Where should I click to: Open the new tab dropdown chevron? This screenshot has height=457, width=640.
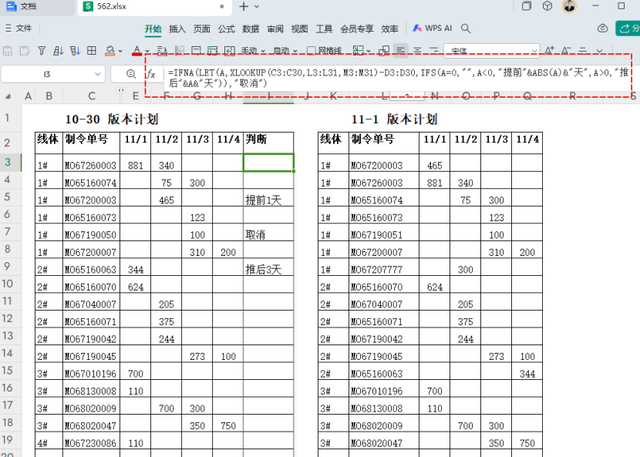coord(256,6)
